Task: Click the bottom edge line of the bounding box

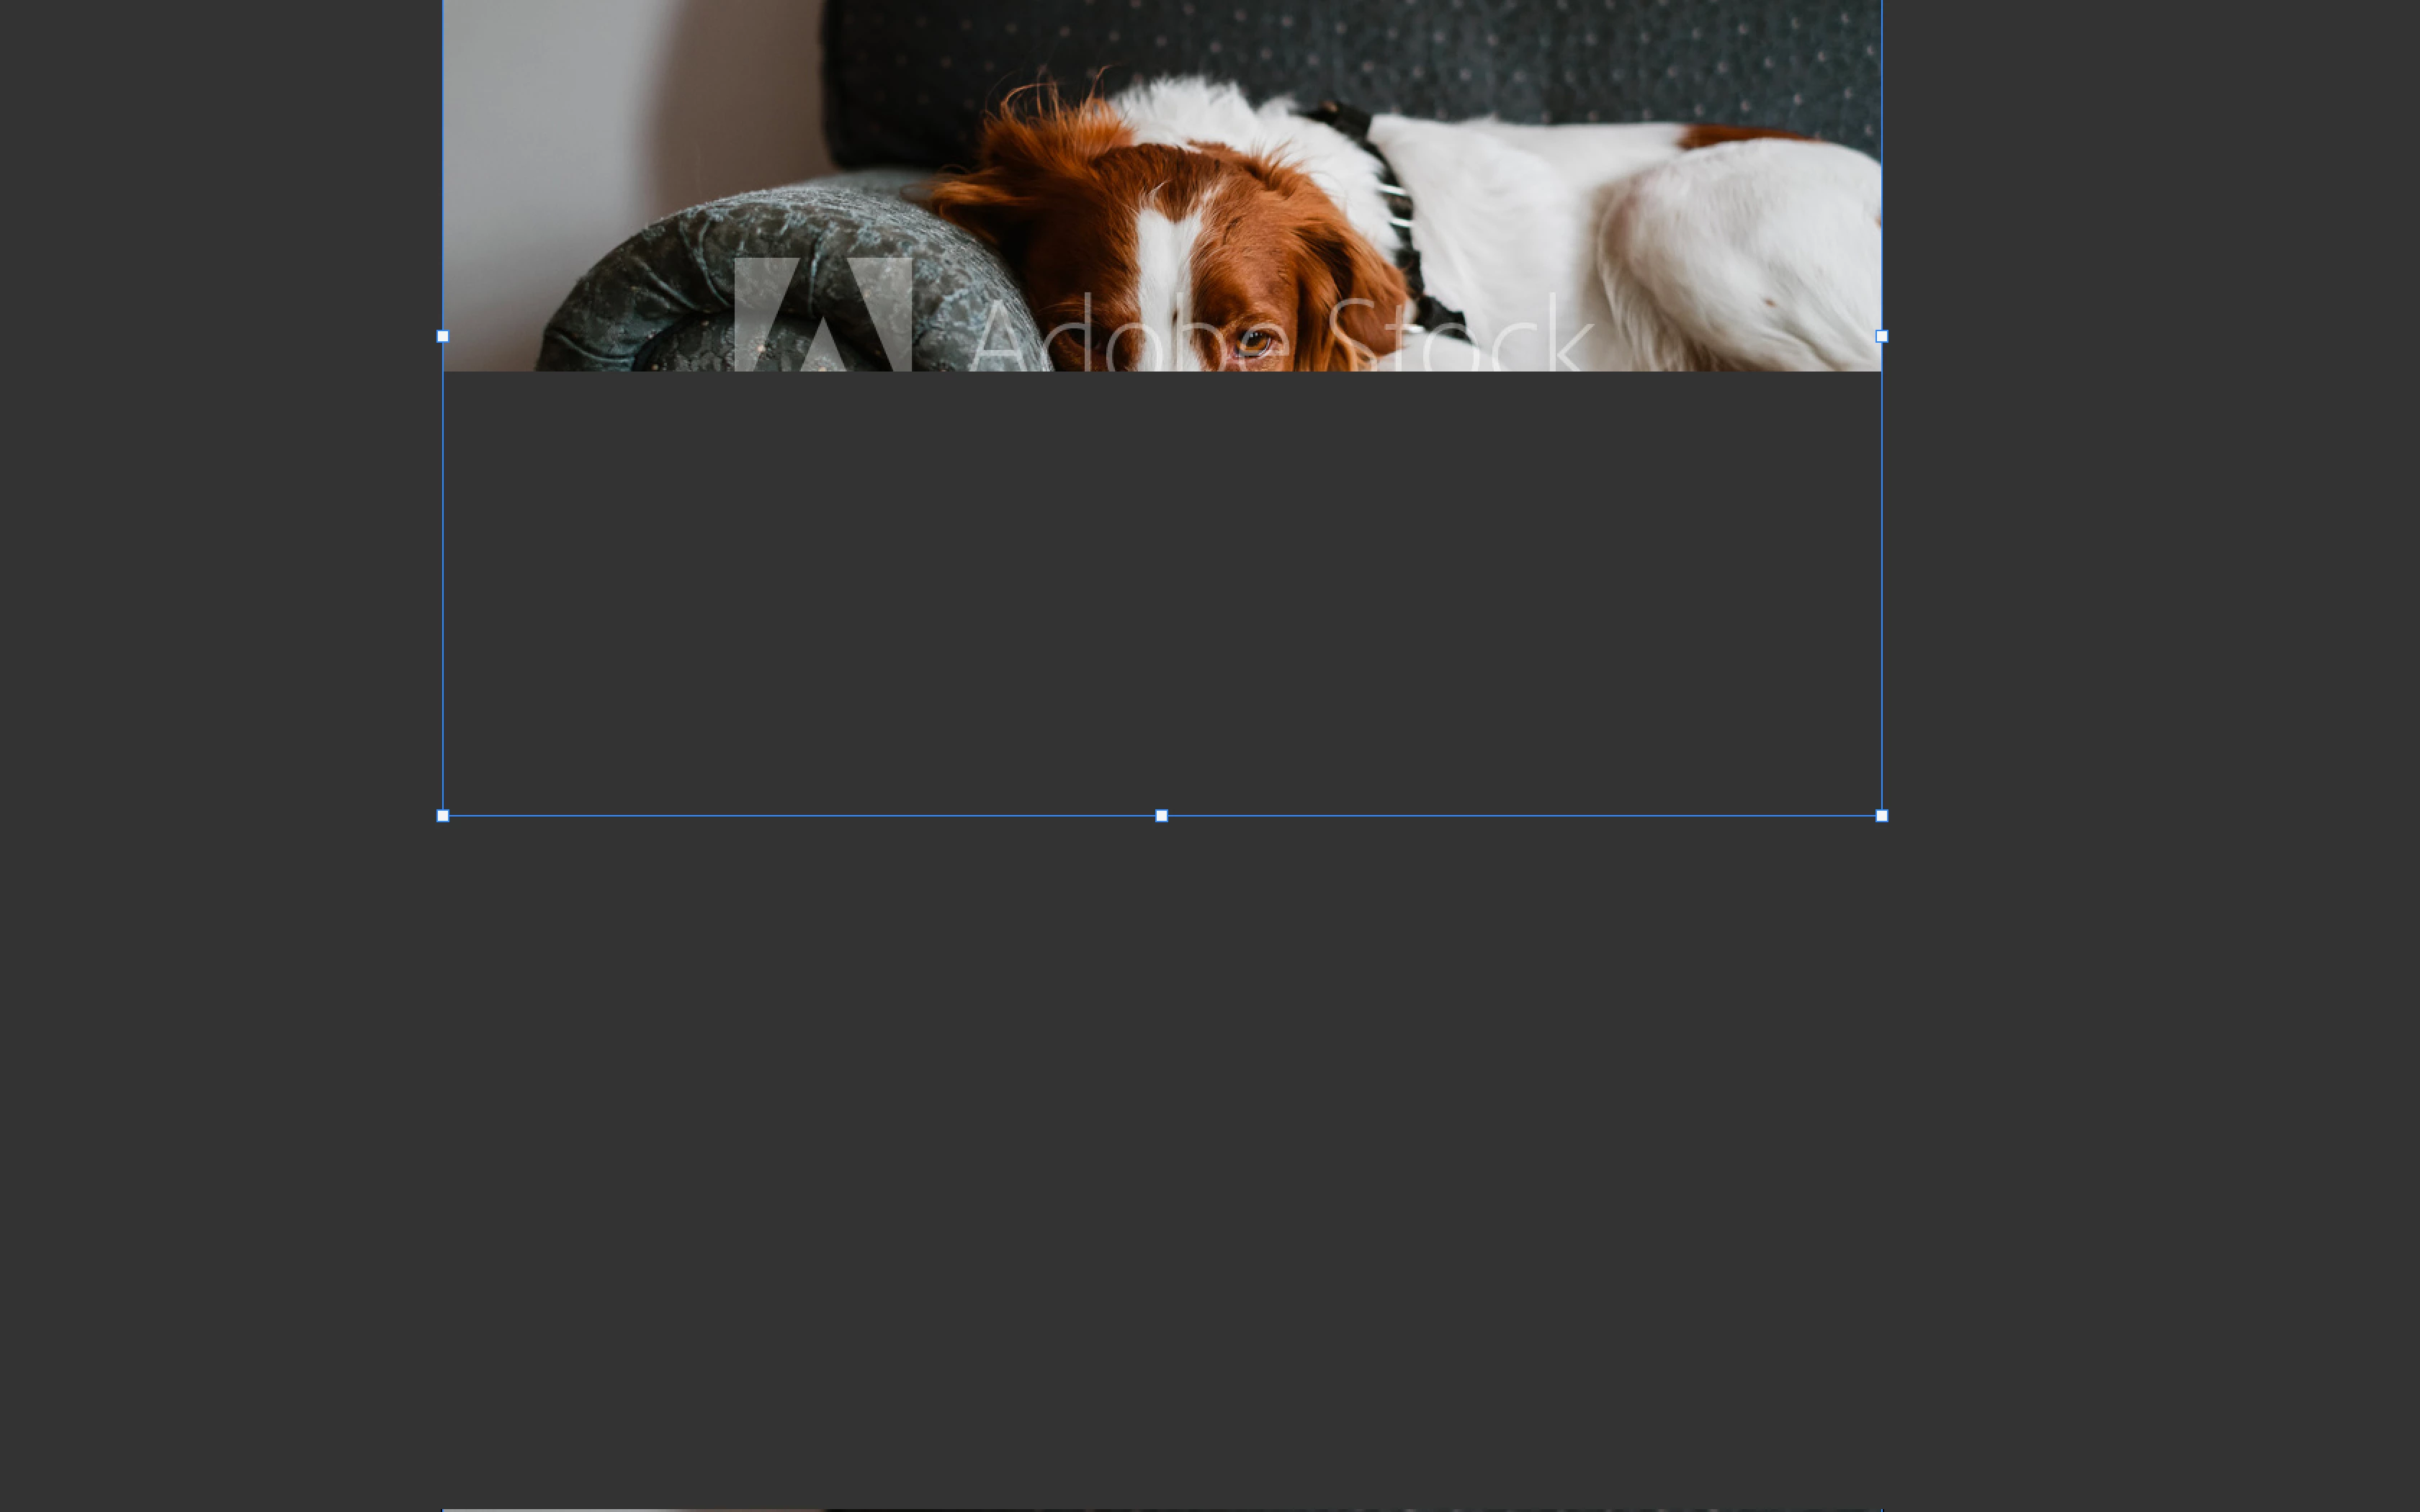Action: coord(800,816)
